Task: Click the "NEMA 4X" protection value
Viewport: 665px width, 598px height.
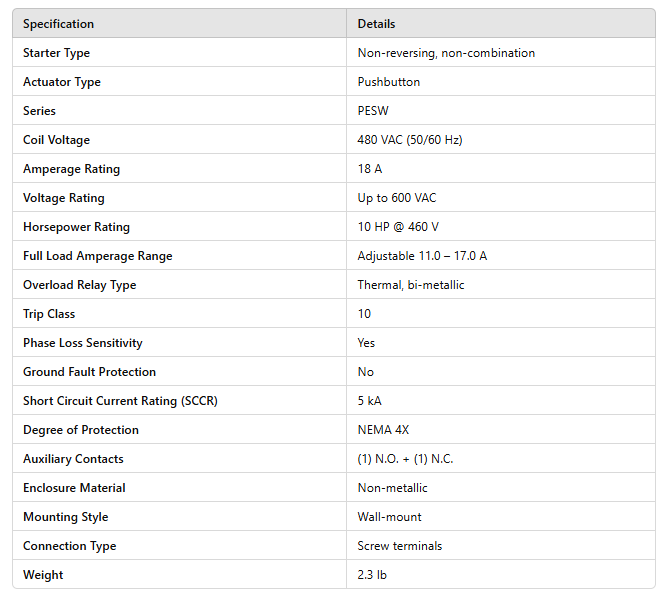Action: [383, 430]
